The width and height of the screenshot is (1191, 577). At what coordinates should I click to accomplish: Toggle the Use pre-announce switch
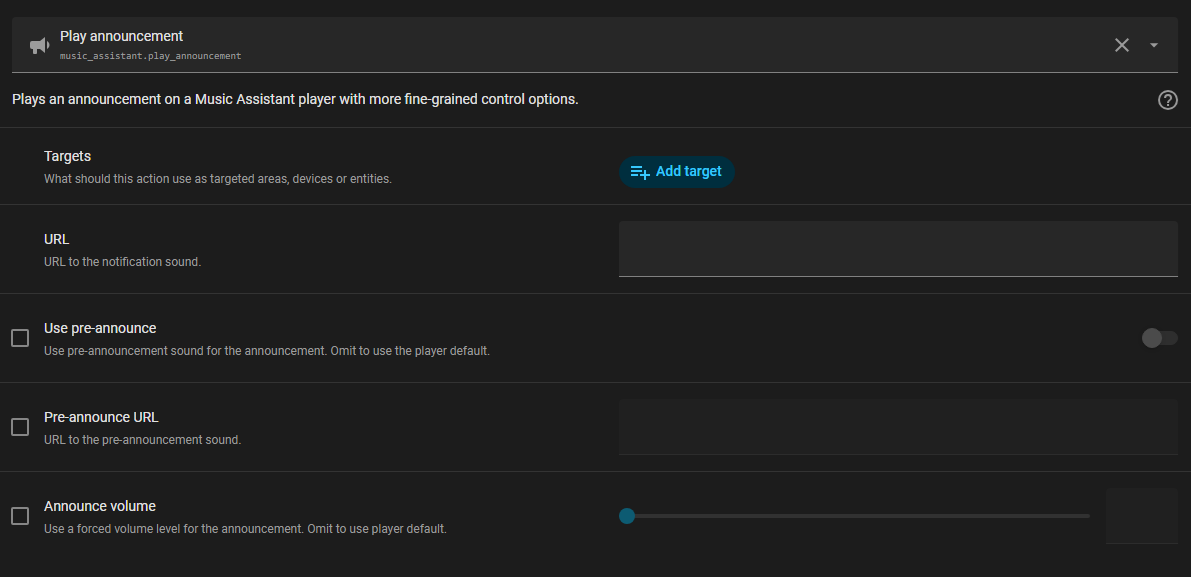[x=1159, y=338]
